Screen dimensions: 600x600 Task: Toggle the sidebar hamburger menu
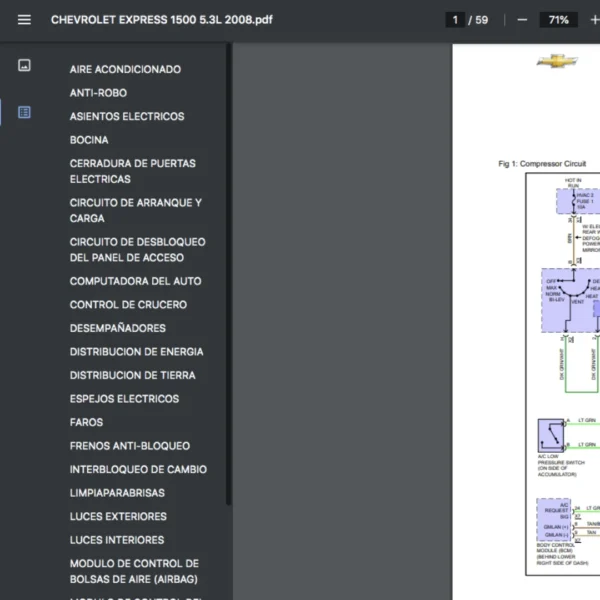pyautogui.click(x=24, y=20)
